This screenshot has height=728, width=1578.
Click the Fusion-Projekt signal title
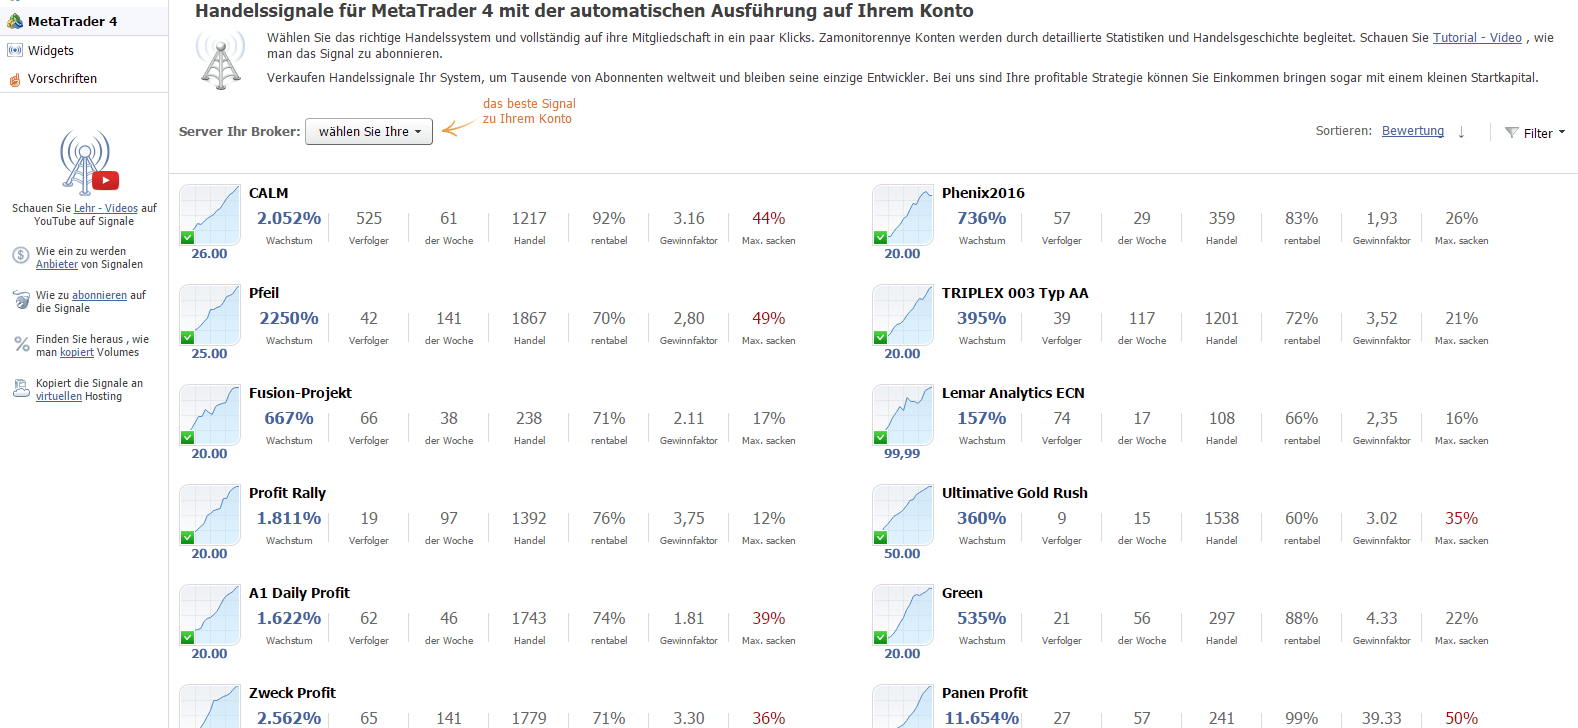[300, 393]
